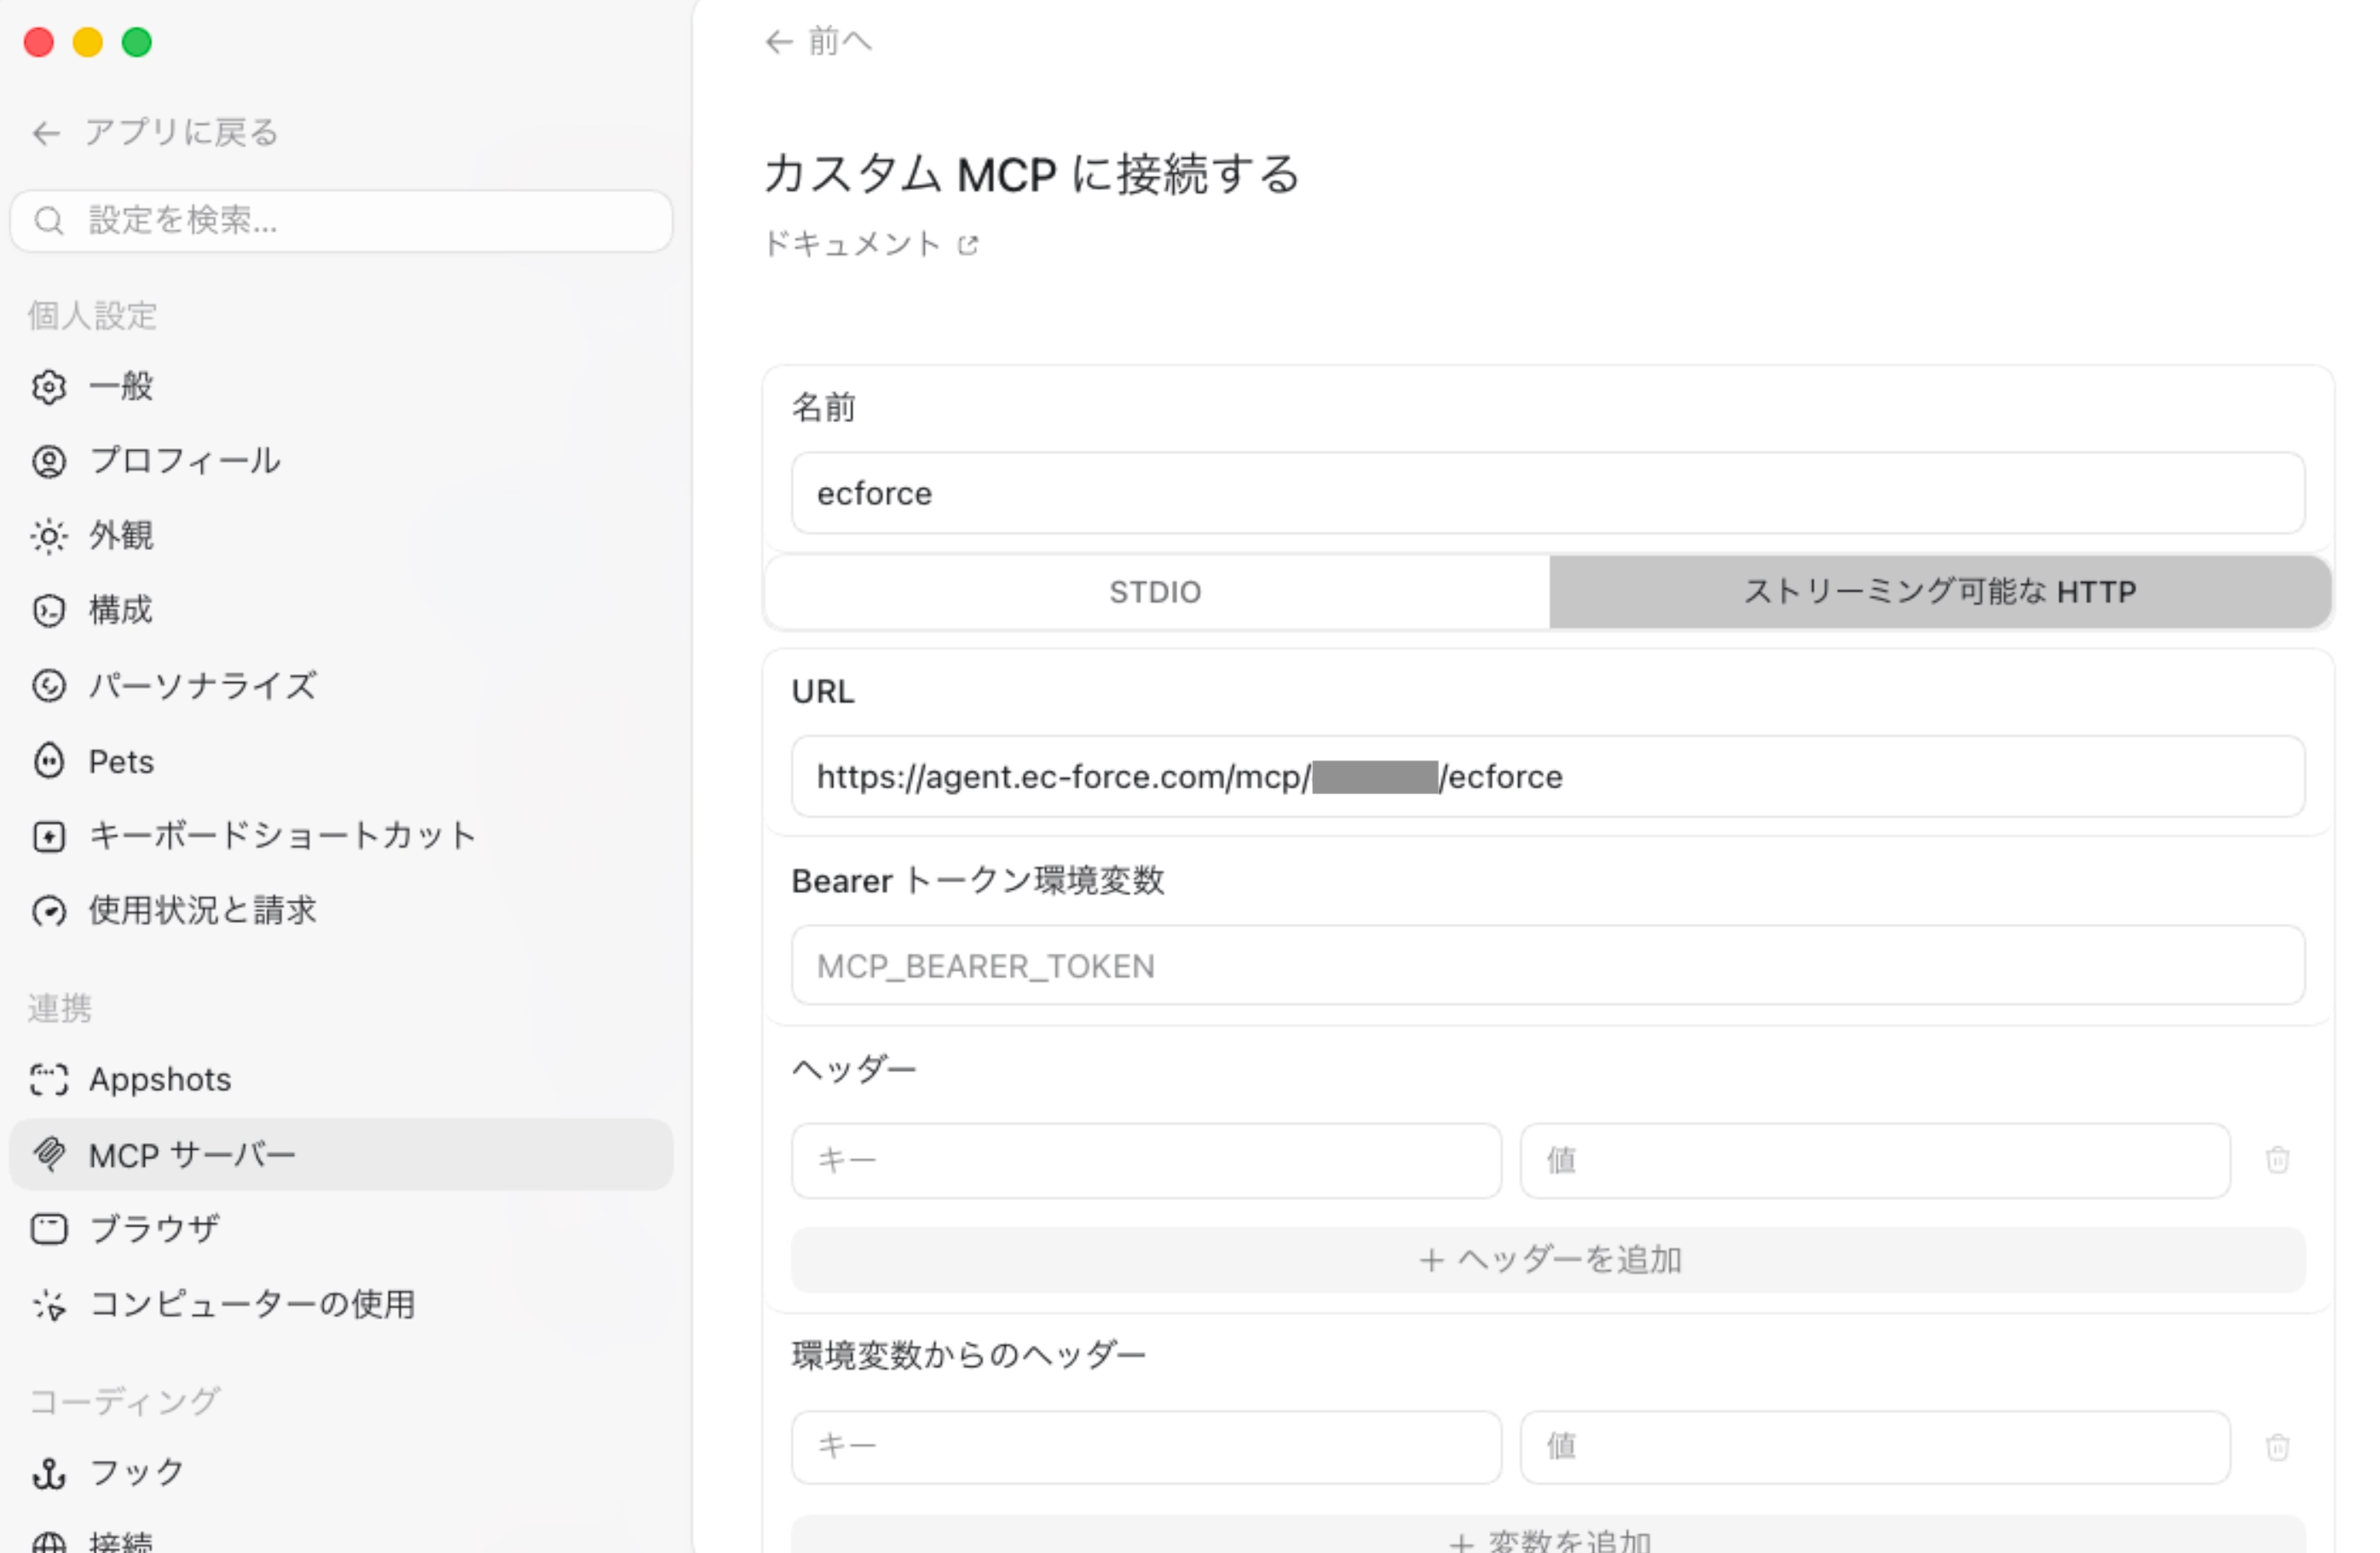Screen dimensions: 2380x1553
Task: Focus the 設定を検索 search field
Action: [x=341, y=221]
